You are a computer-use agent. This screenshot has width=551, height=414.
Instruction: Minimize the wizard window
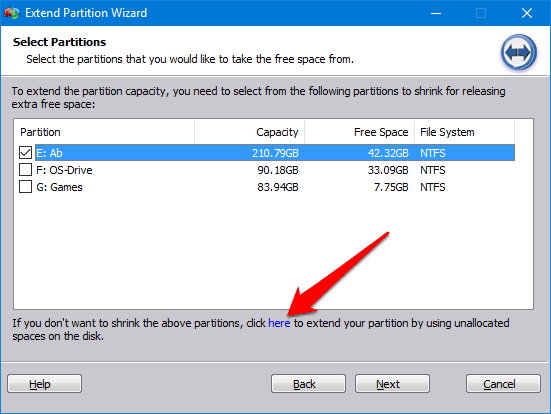tap(436, 13)
